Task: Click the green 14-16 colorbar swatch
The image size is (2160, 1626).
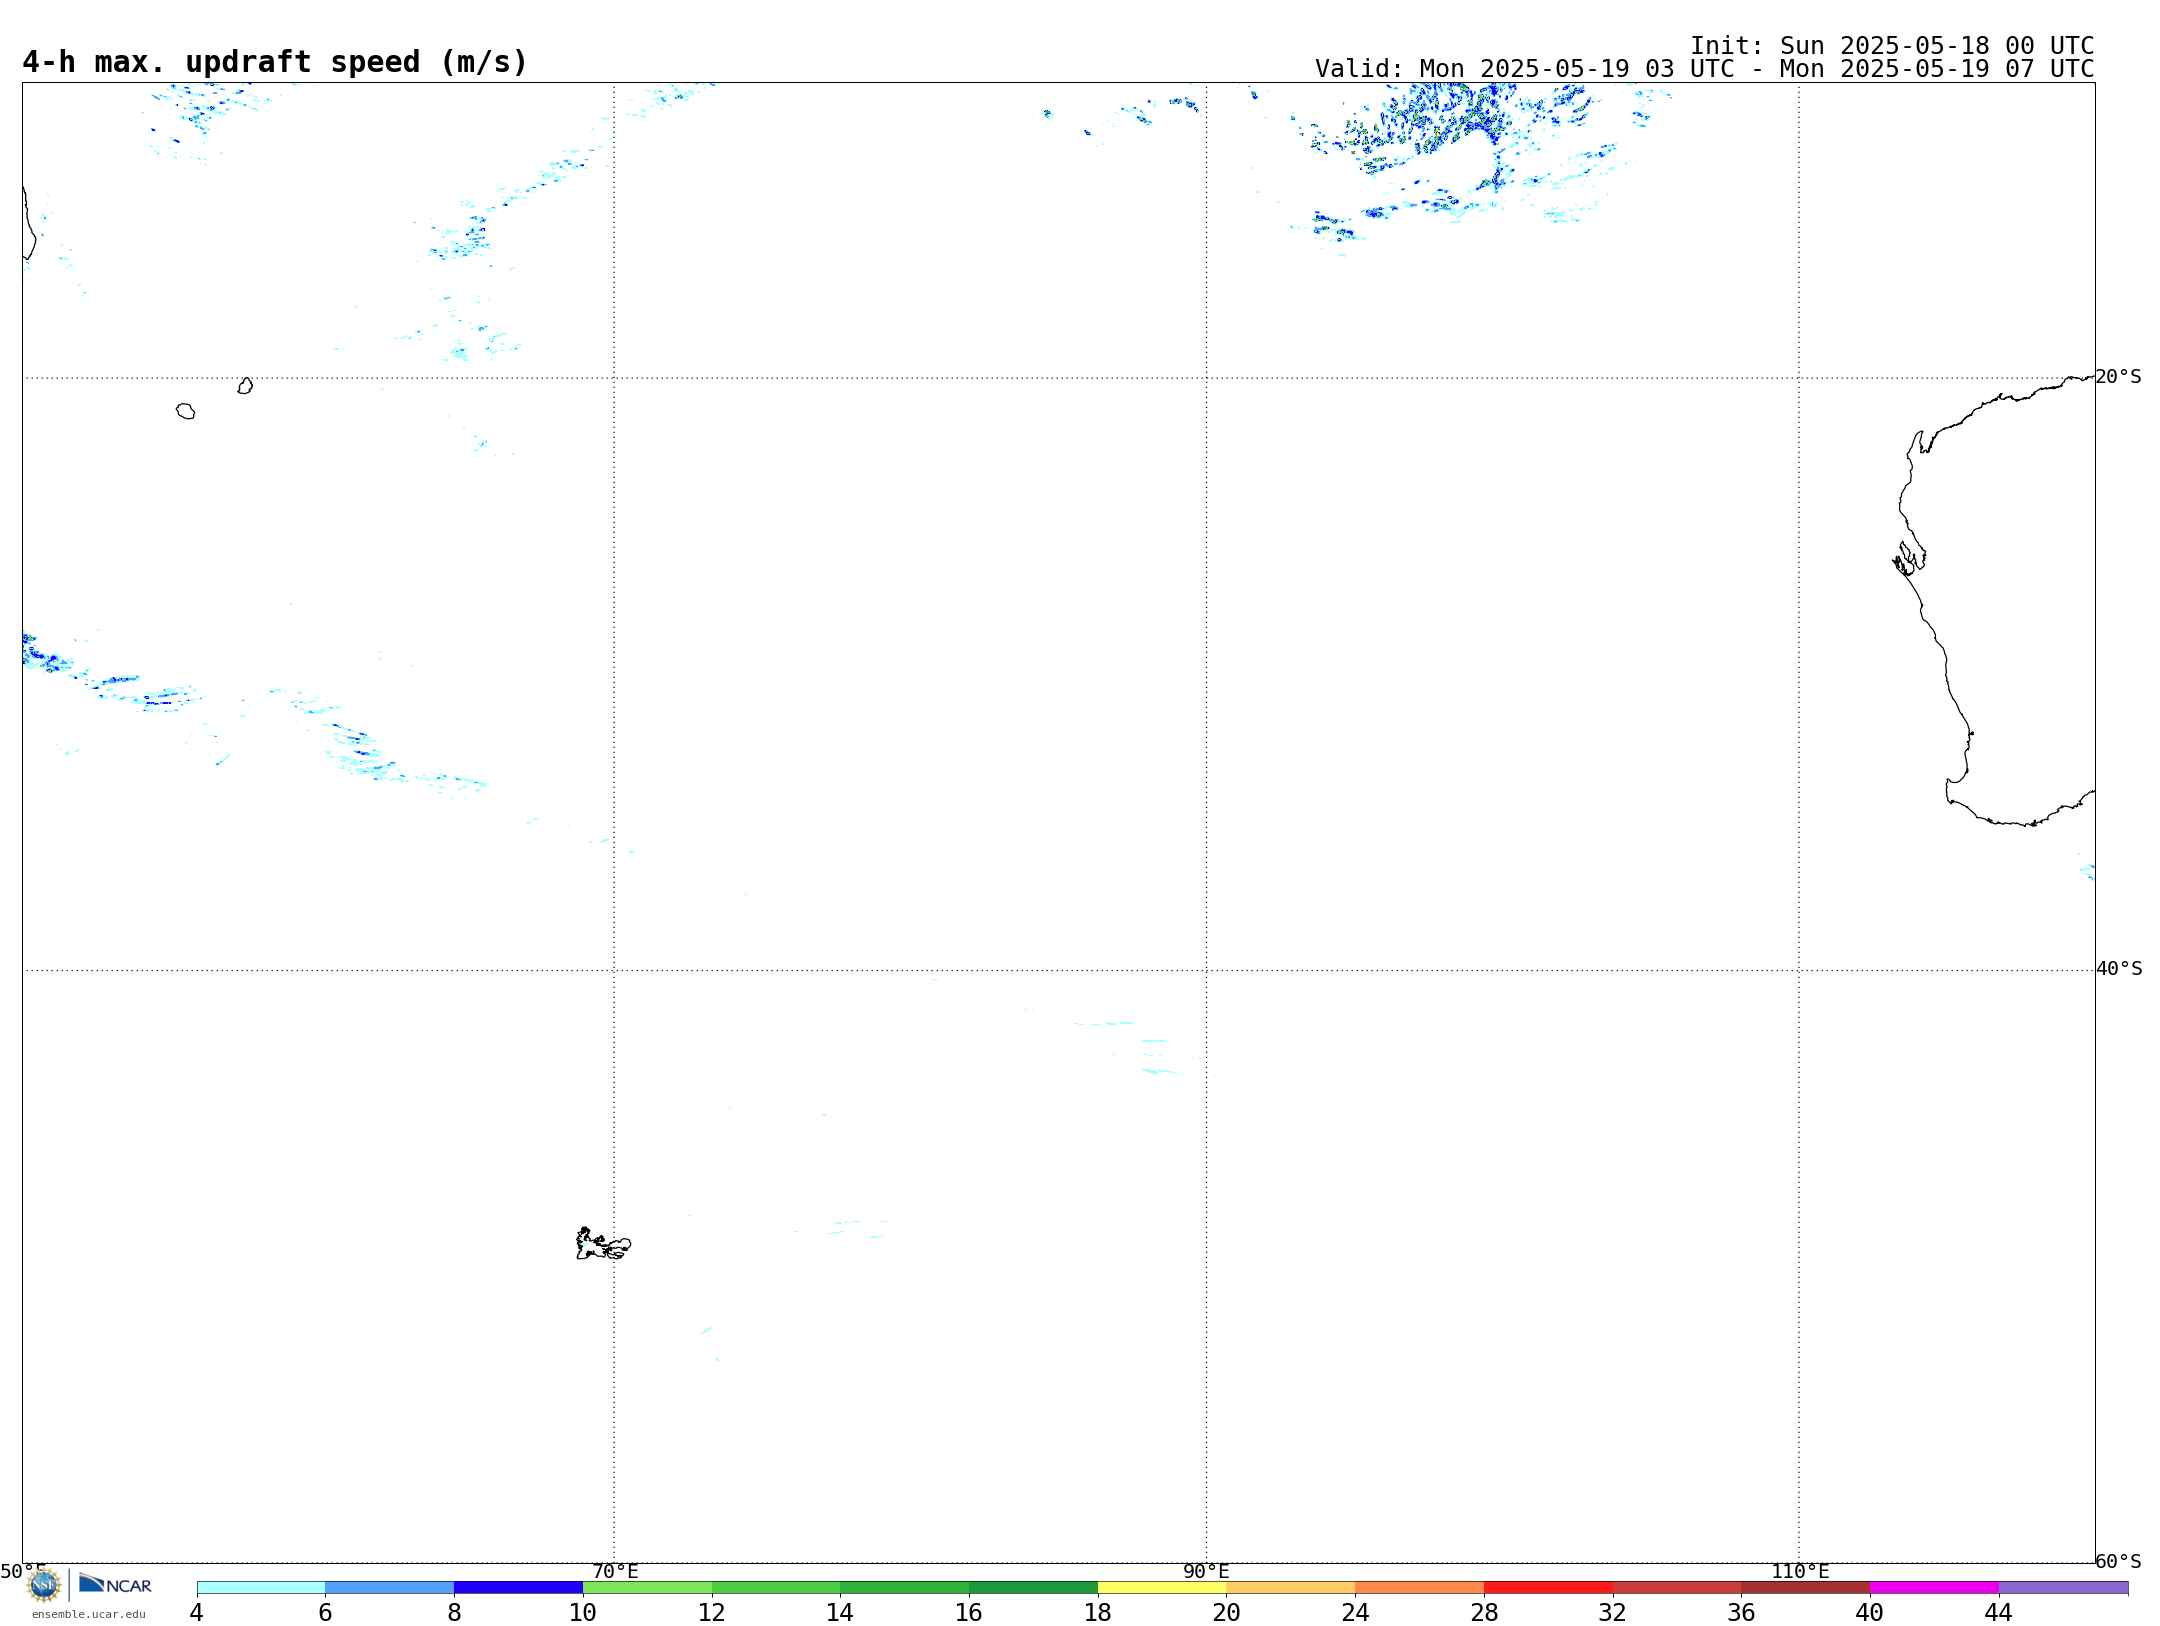Action: click(904, 1588)
